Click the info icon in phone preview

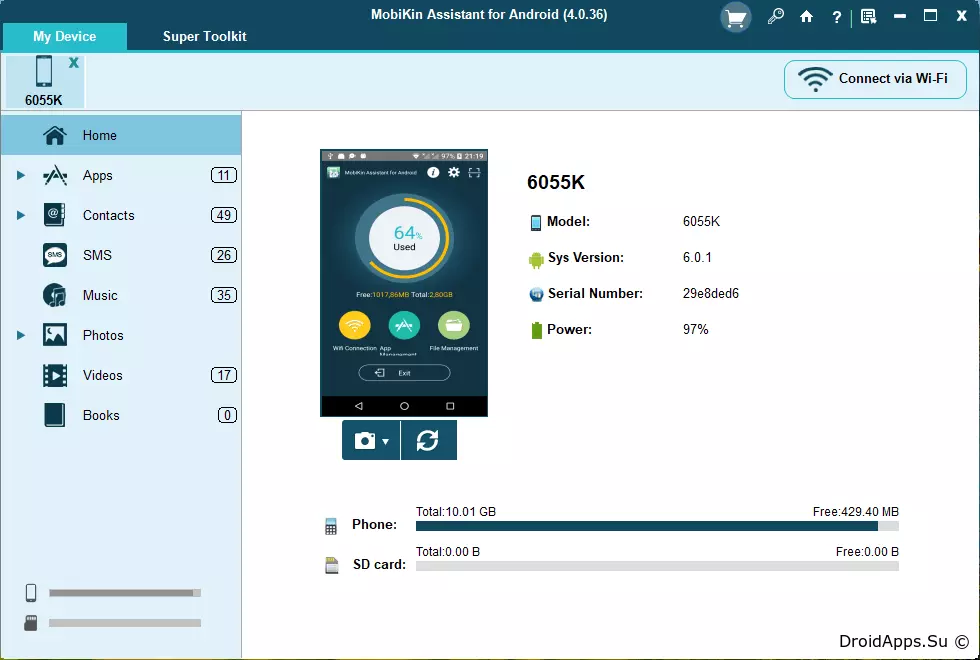(x=433, y=172)
